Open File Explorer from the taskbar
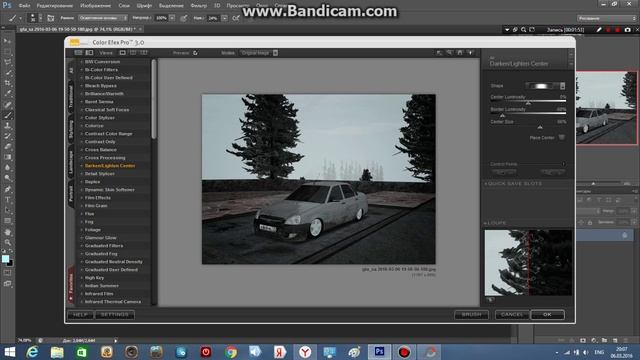640x360 pixels. click(57, 352)
